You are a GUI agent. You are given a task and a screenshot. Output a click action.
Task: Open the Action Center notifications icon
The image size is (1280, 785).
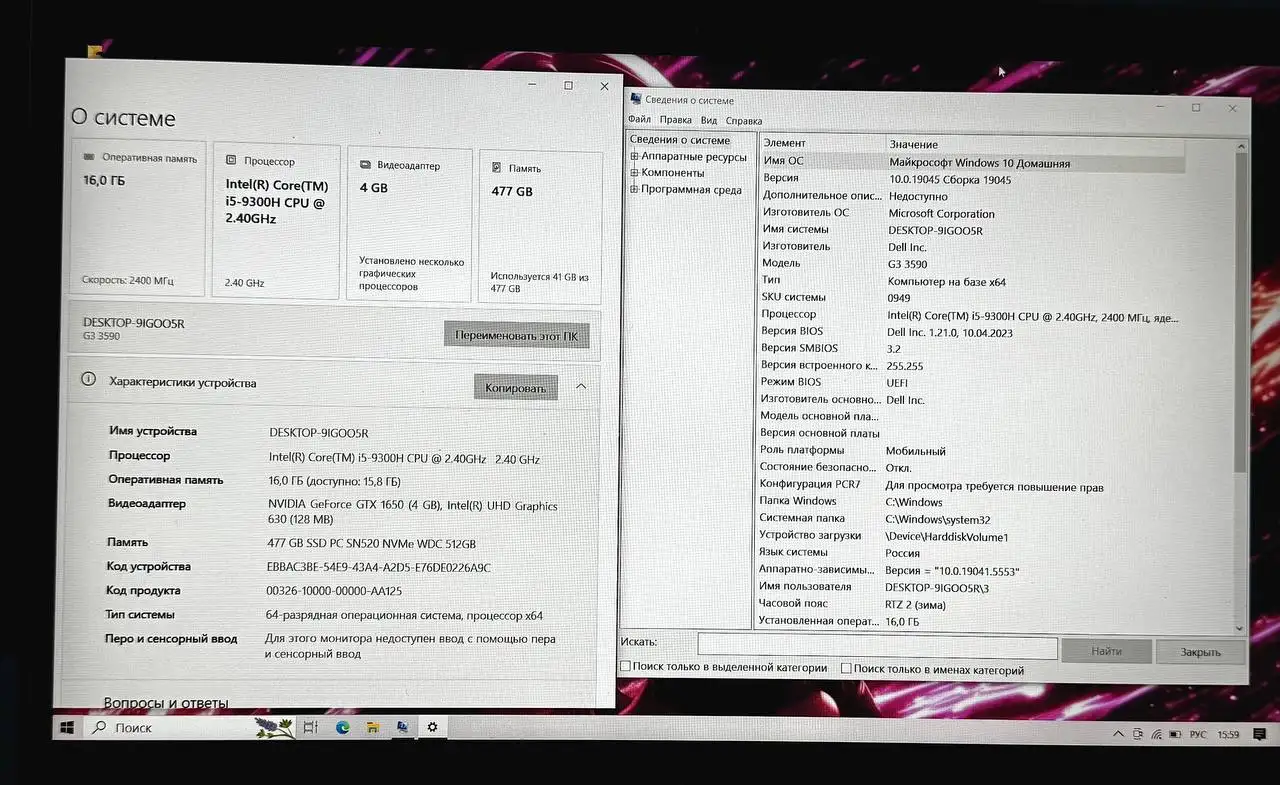pyautogui.click(x=1257, y=735)
